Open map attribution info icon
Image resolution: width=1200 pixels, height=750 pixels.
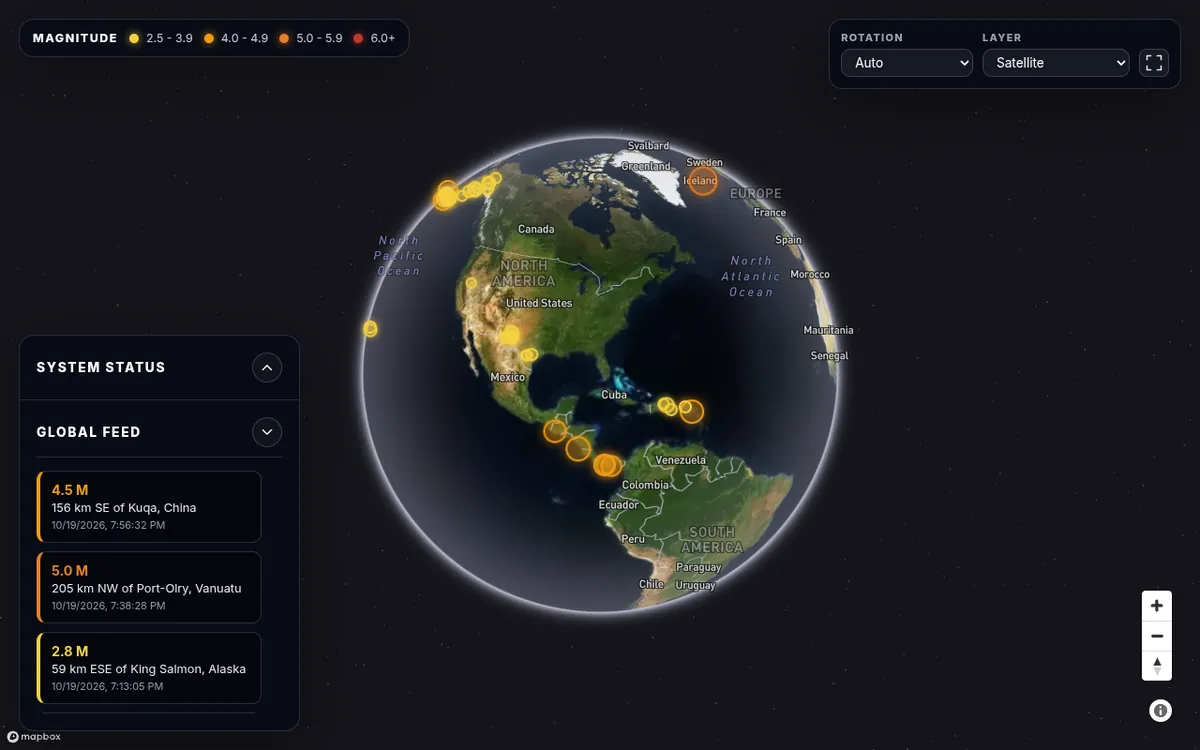click(x=1160, y=711)
